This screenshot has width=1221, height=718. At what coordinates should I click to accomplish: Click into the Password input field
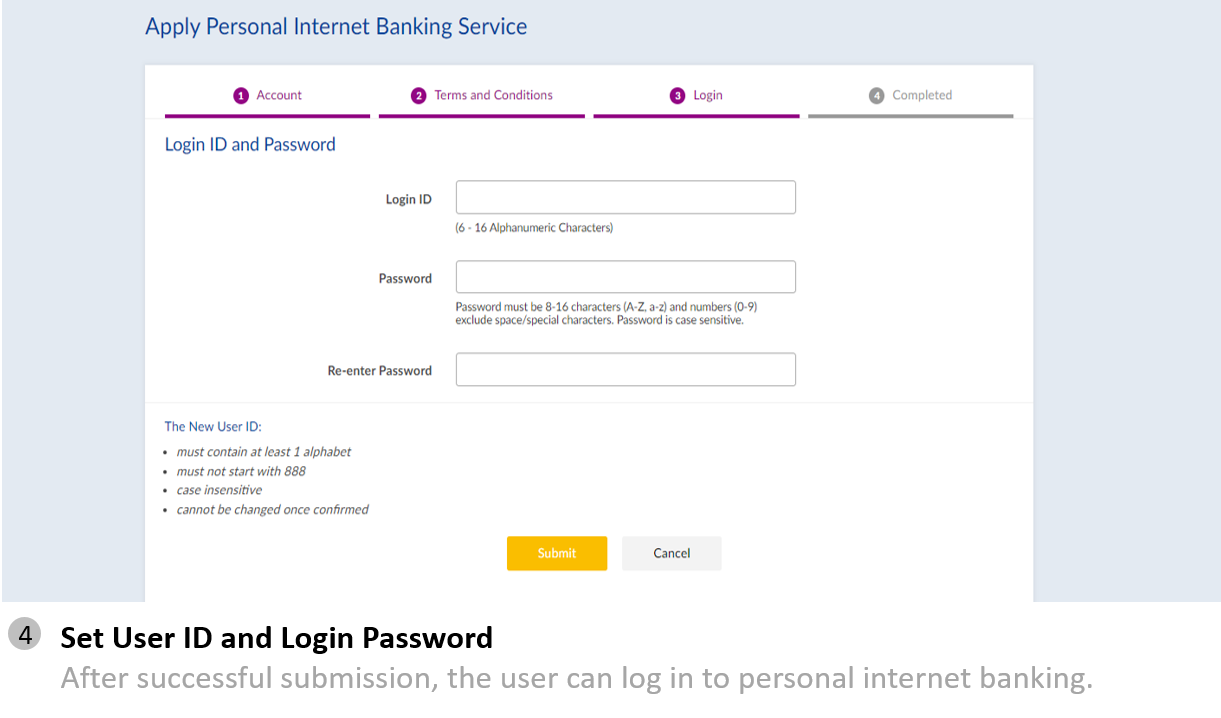point(625,277)
